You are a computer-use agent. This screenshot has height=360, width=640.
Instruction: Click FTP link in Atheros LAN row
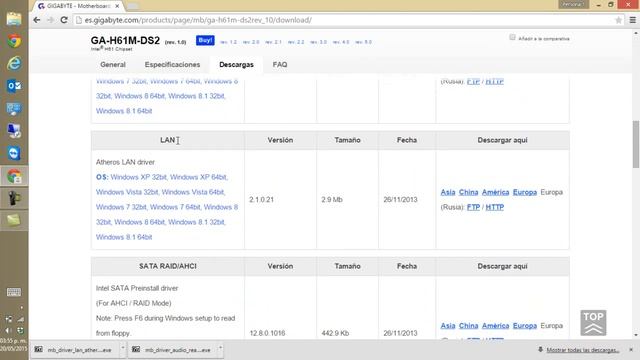pos(473,207)
